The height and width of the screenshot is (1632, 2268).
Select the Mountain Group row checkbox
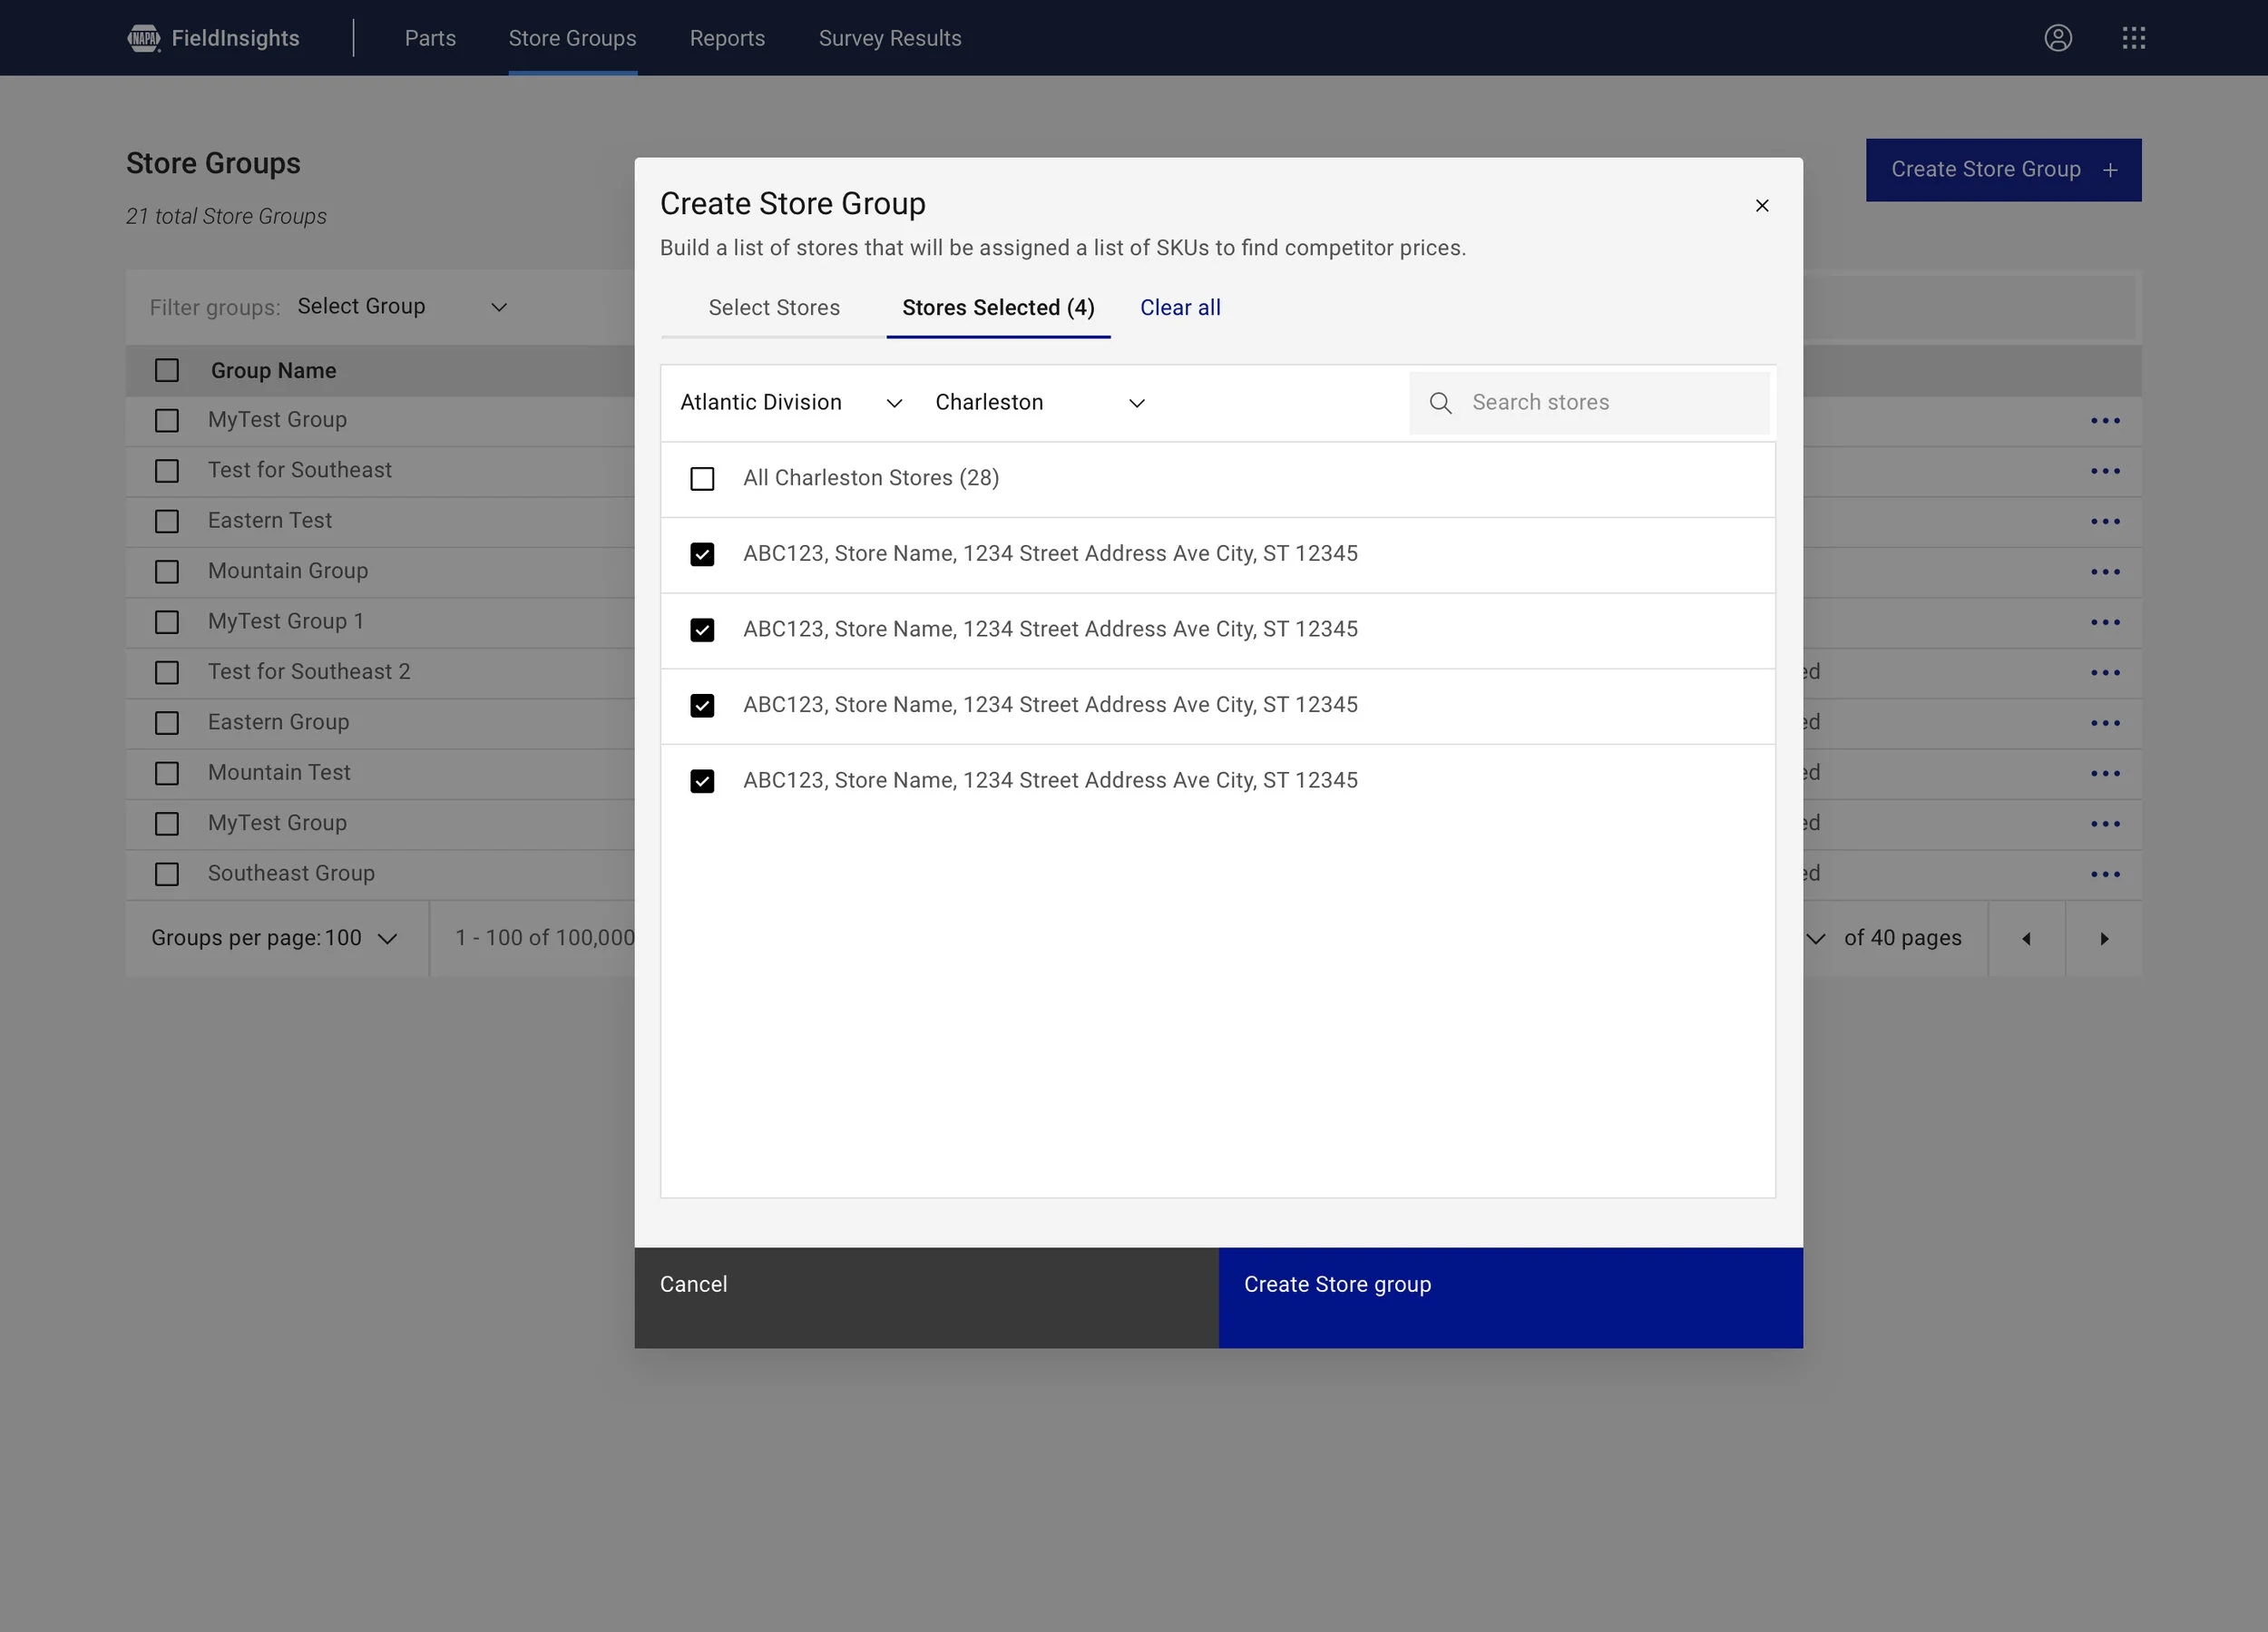coord(167,572)
